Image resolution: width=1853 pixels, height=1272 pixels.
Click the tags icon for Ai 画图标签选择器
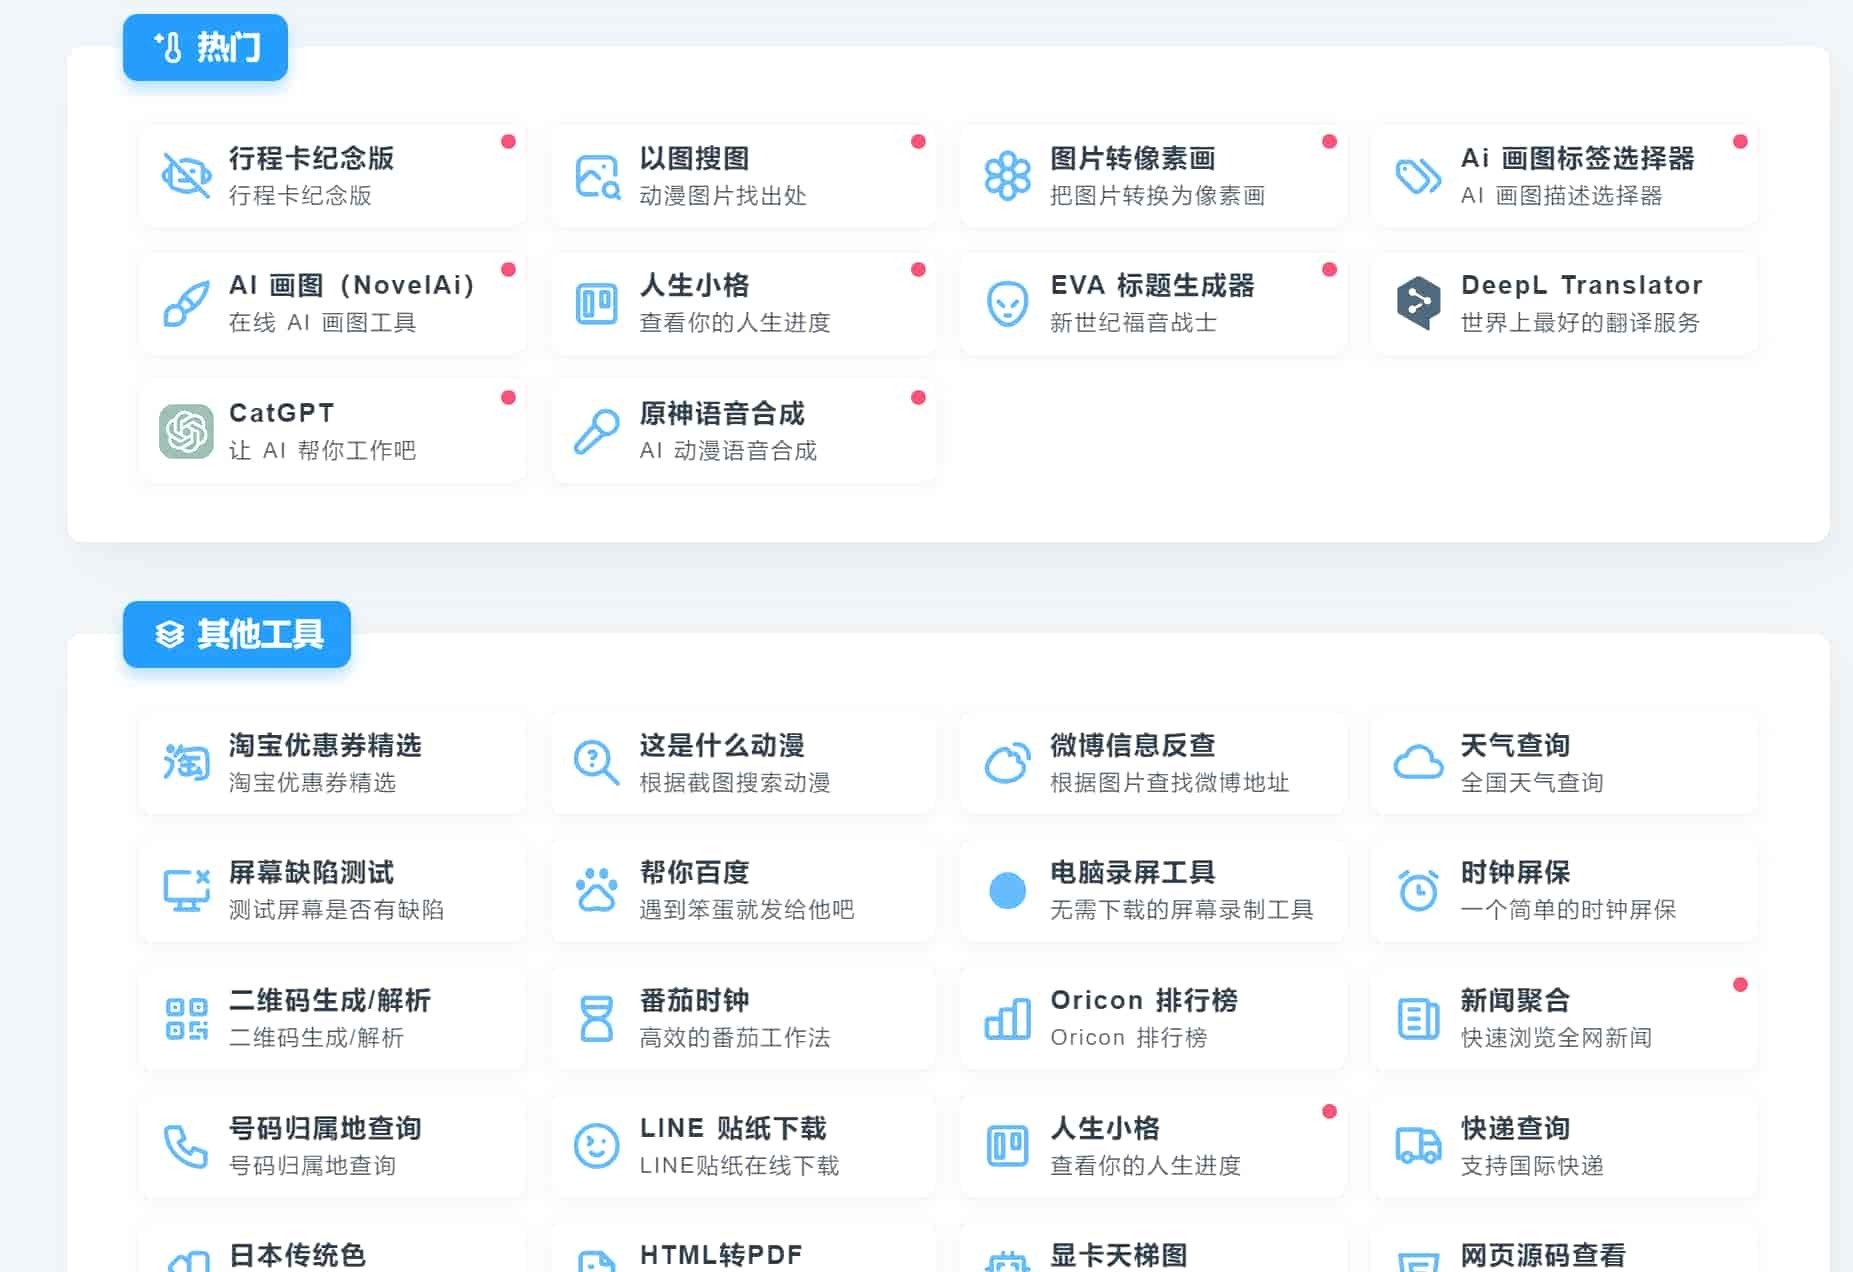click(1418, 176)
